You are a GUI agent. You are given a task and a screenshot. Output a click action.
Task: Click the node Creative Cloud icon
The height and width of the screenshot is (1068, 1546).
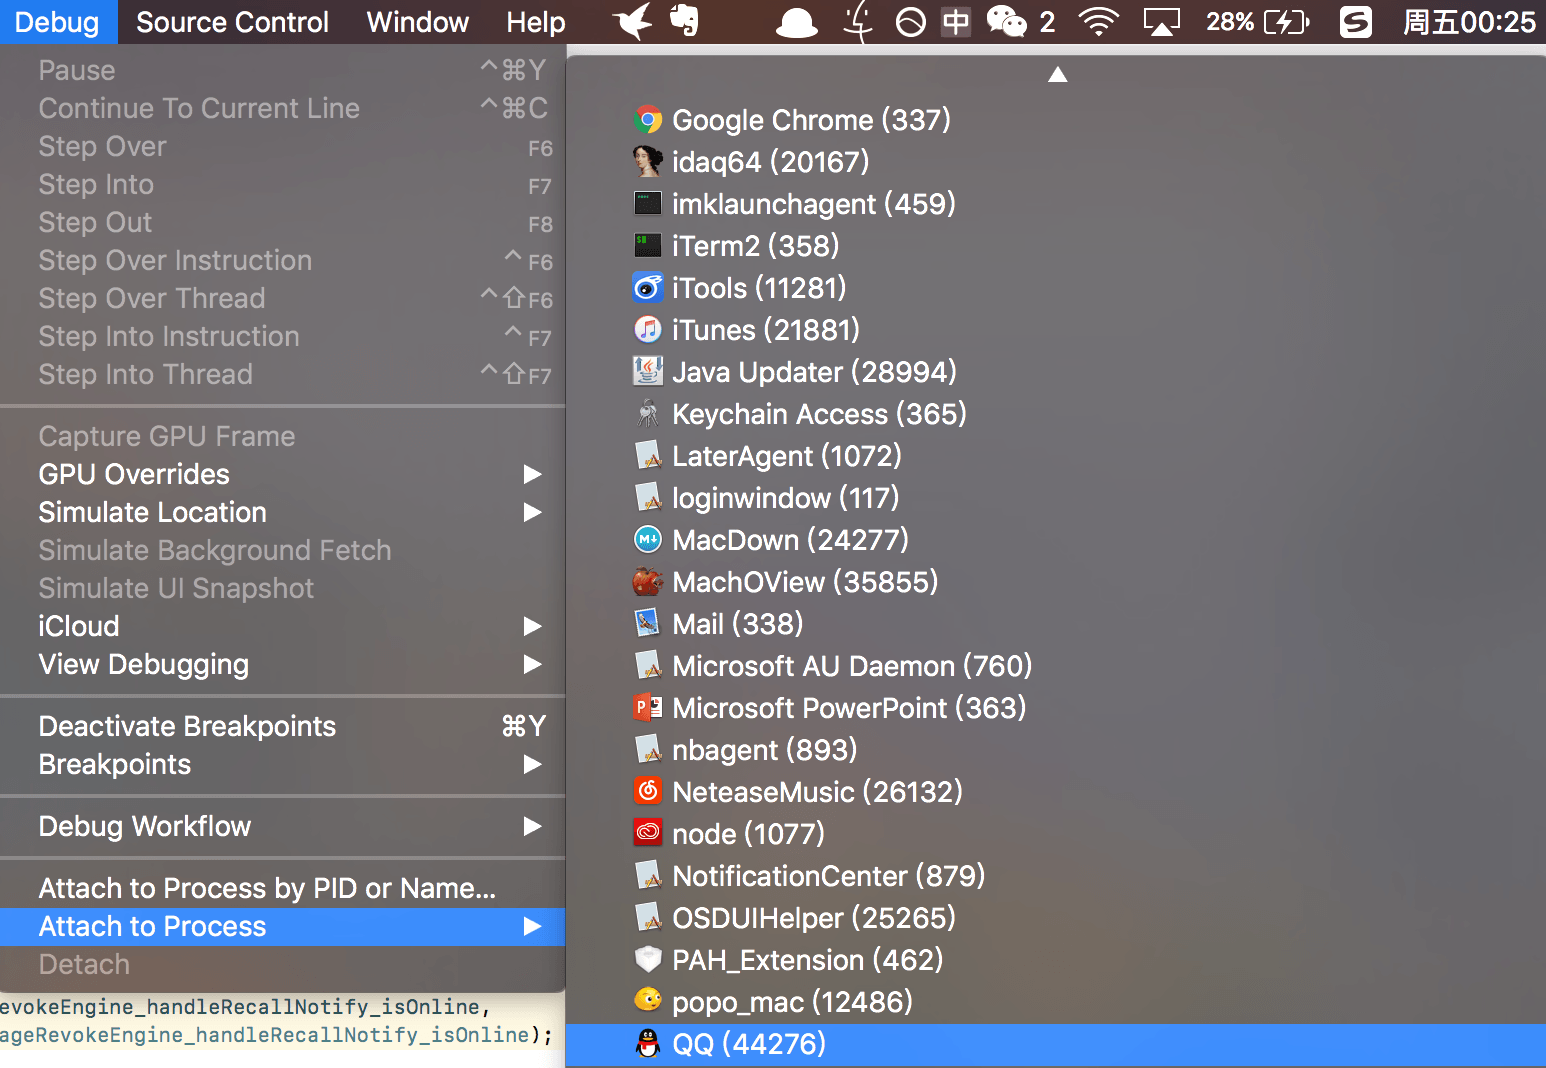648,834
